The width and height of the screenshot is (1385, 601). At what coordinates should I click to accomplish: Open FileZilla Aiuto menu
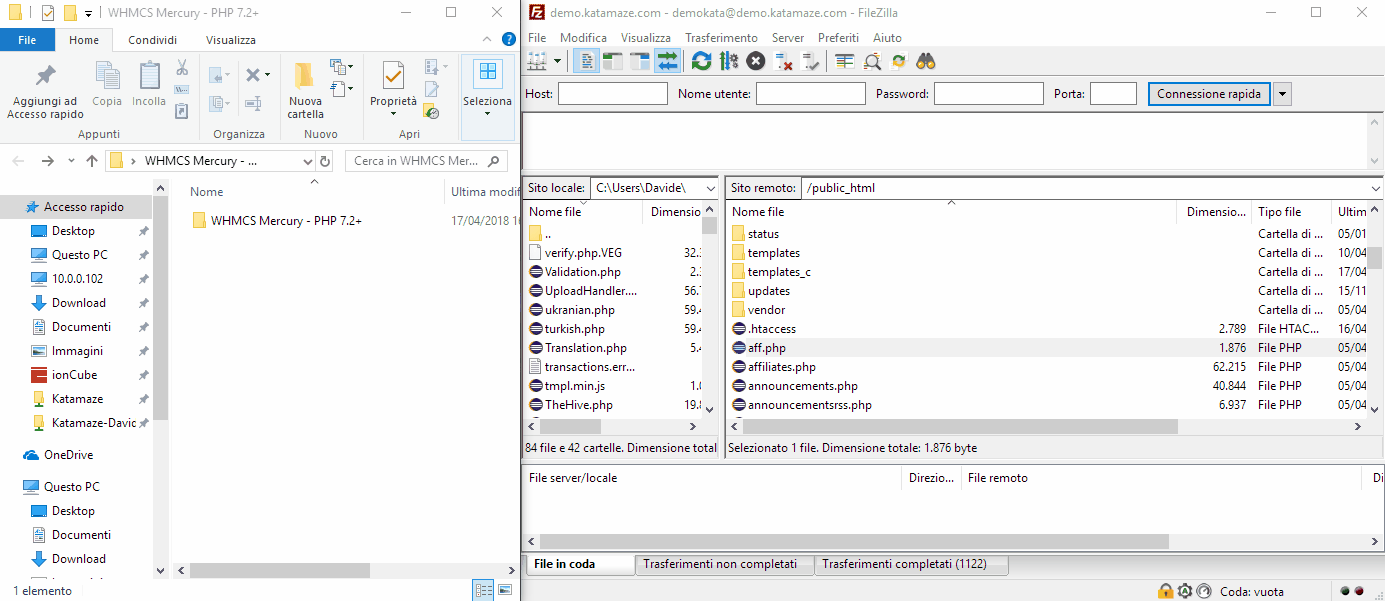pos(887,38)
